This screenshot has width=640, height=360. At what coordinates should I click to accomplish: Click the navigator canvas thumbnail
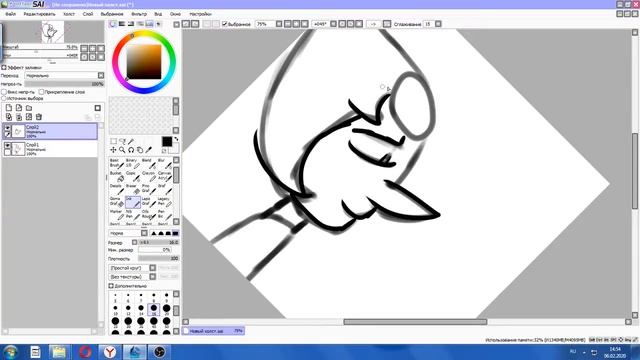[x=53, y=32]
